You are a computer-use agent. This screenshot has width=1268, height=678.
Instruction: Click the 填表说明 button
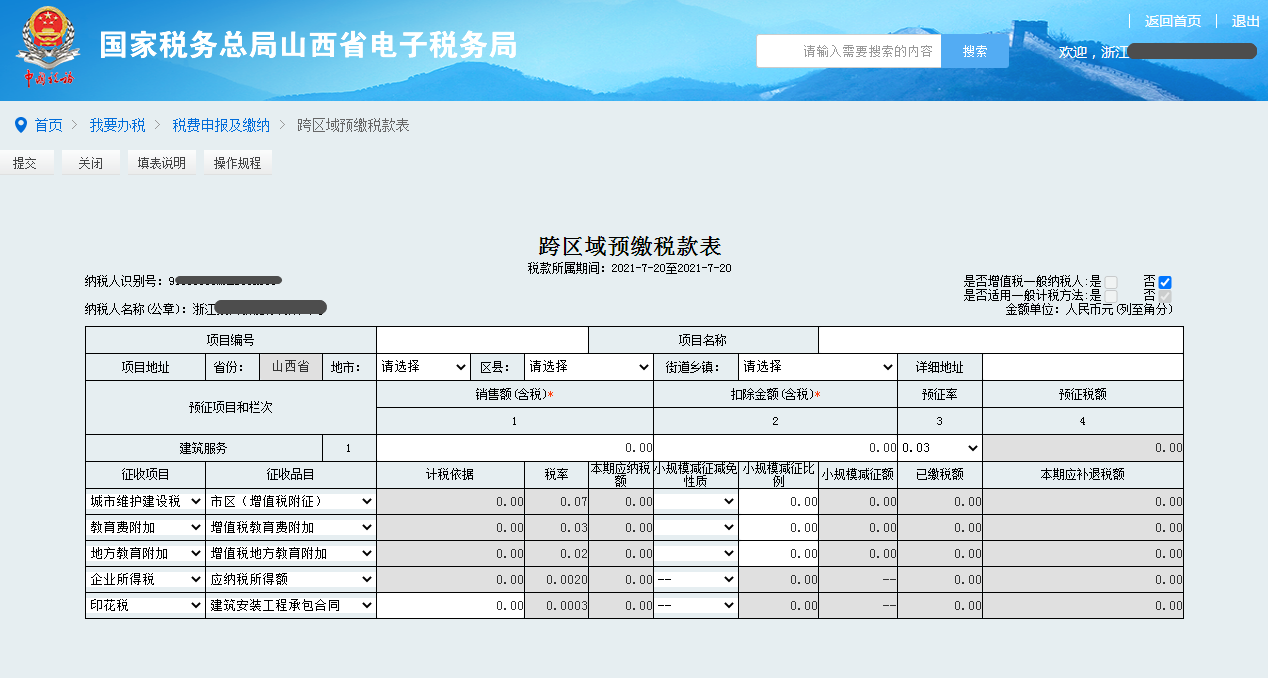tap(162, 162)
